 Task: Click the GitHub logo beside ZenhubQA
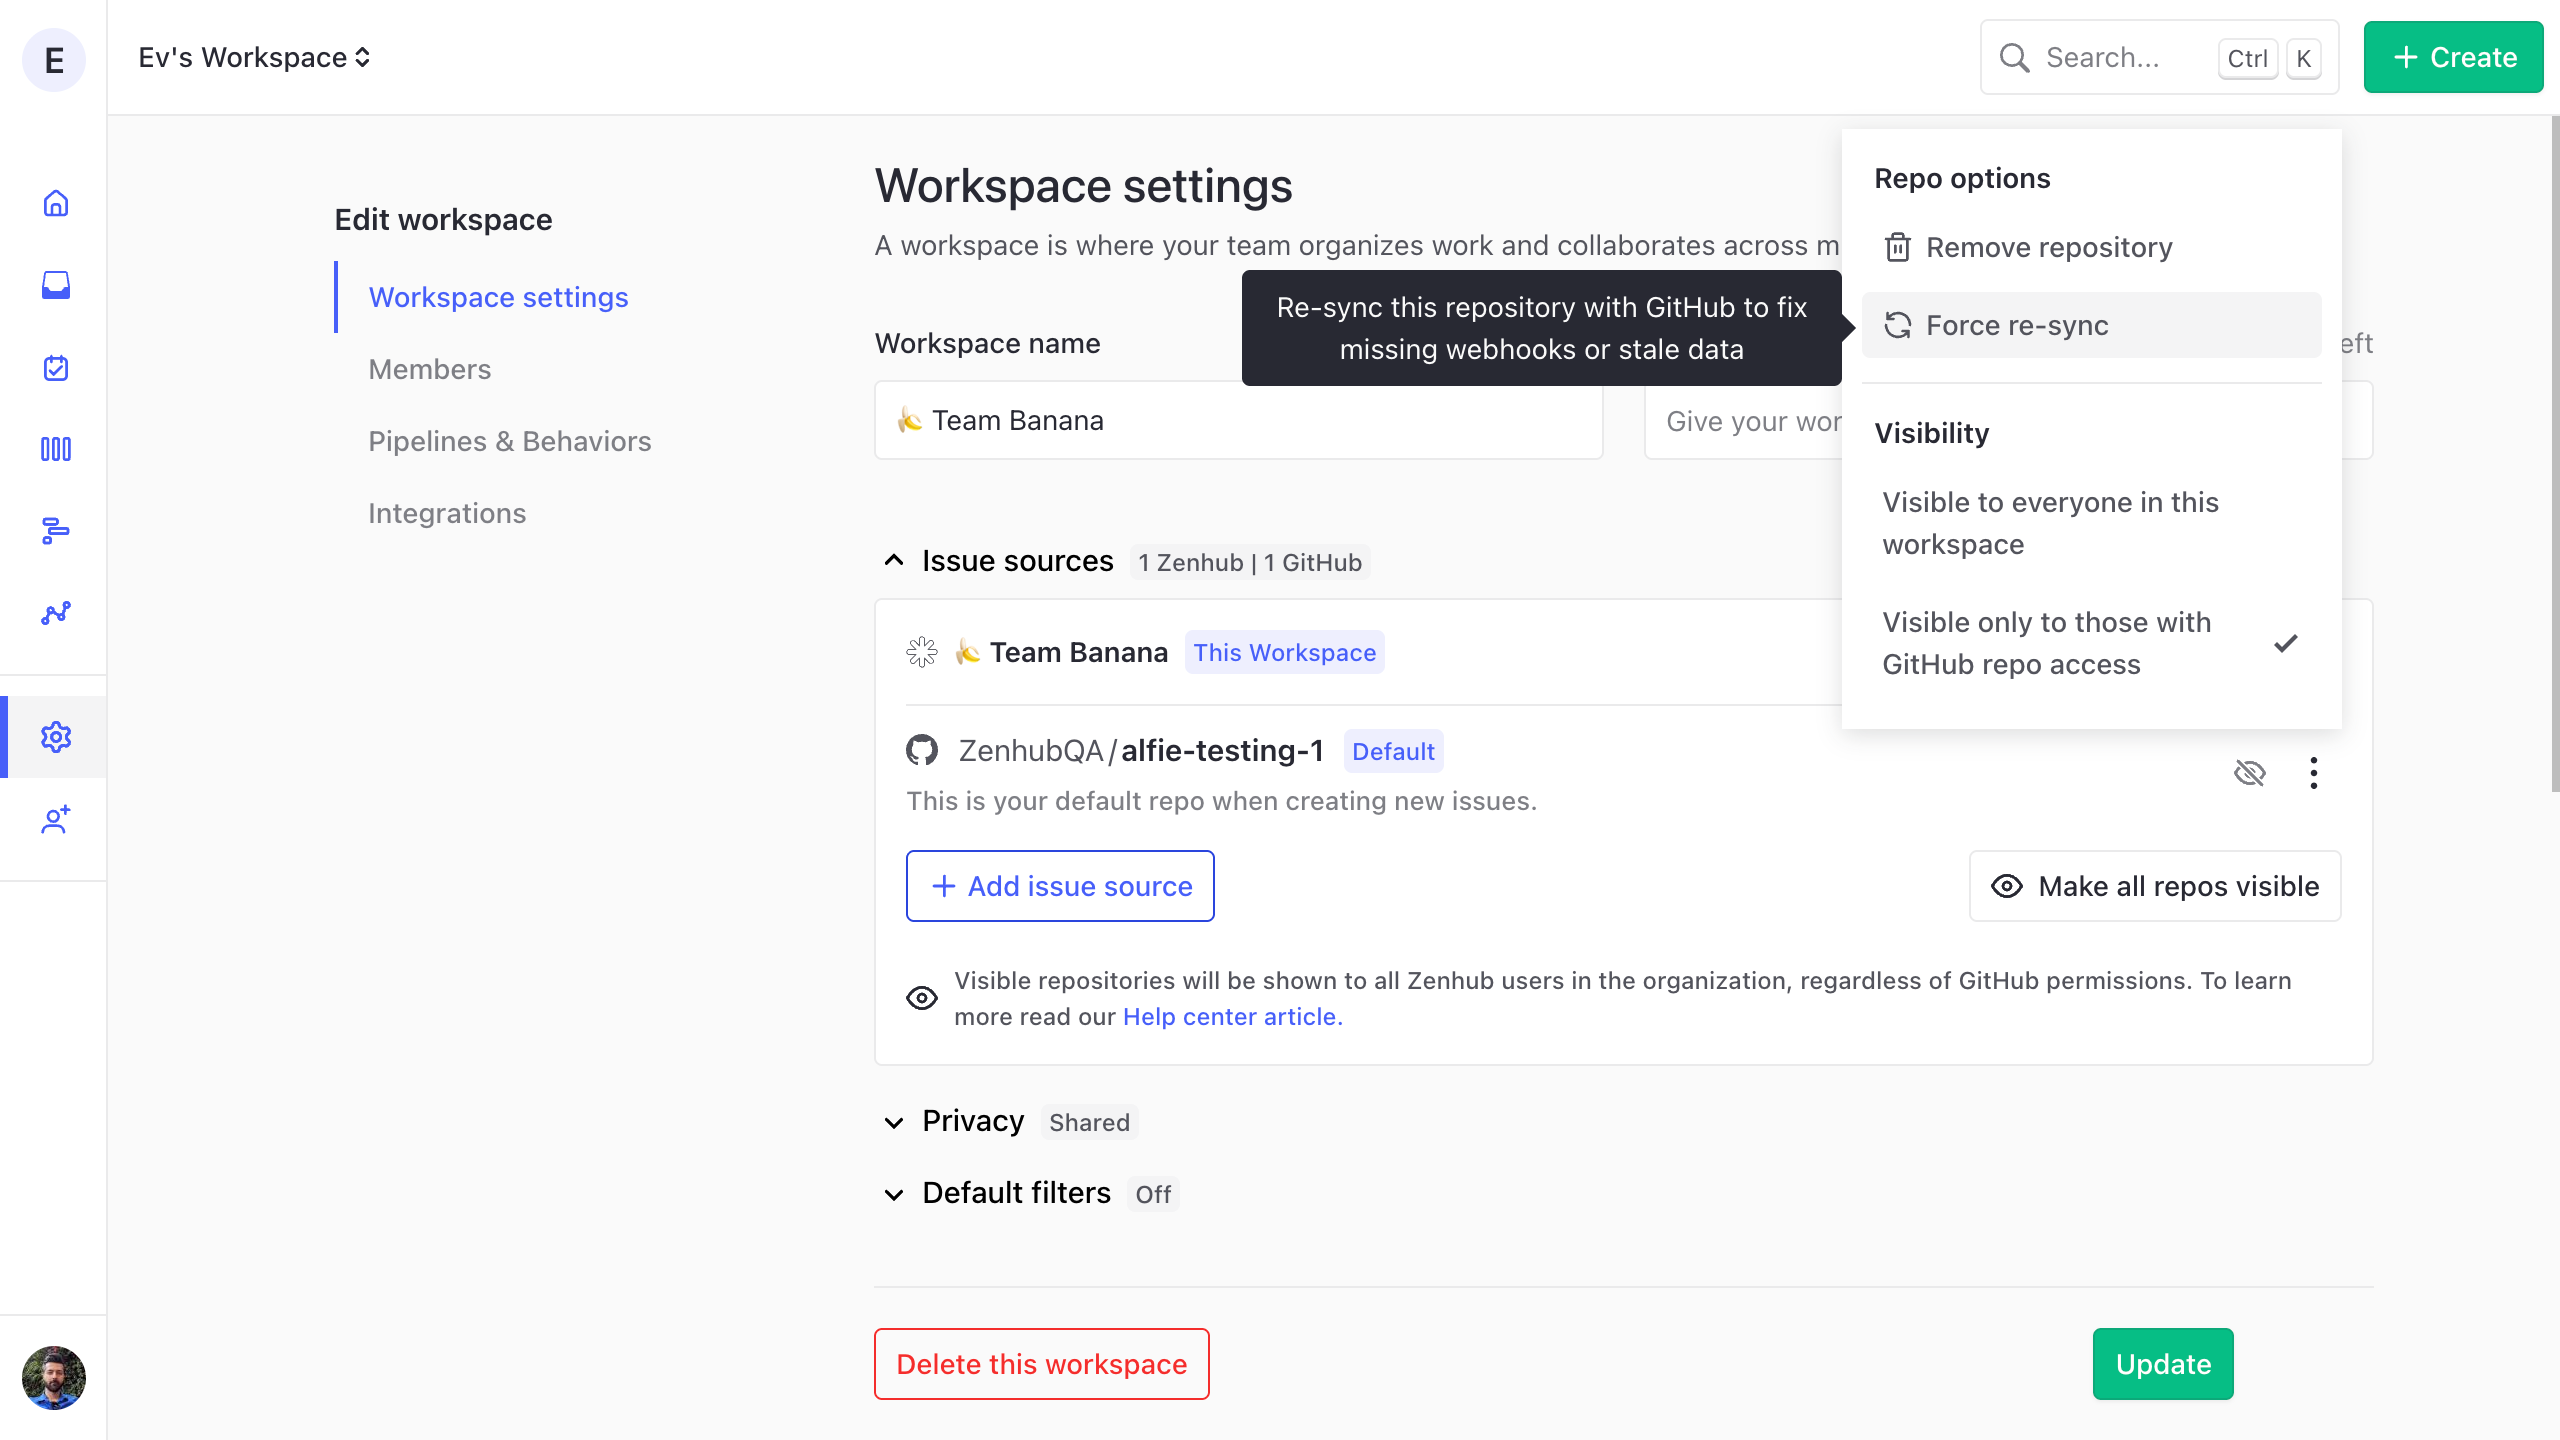tap(922, 750)
